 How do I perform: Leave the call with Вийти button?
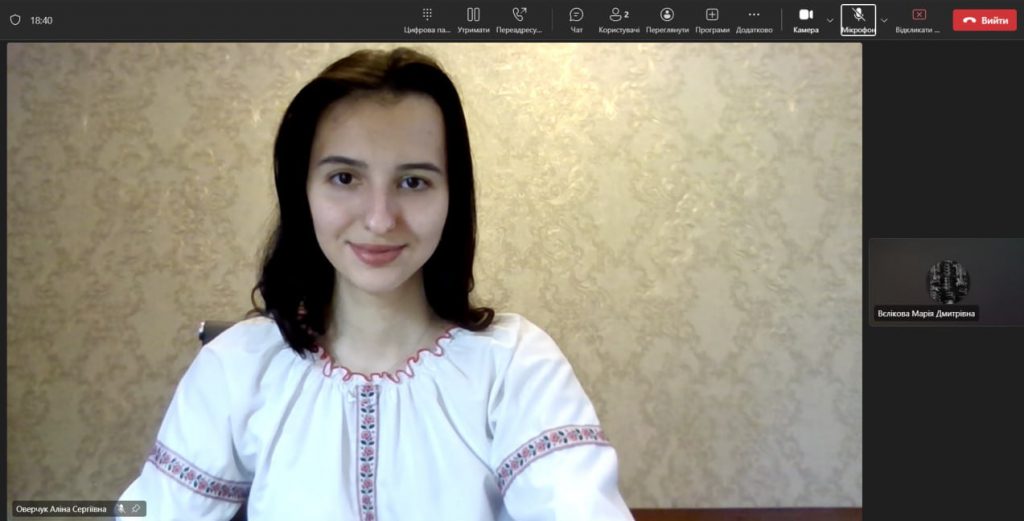(x=984, y=20)
